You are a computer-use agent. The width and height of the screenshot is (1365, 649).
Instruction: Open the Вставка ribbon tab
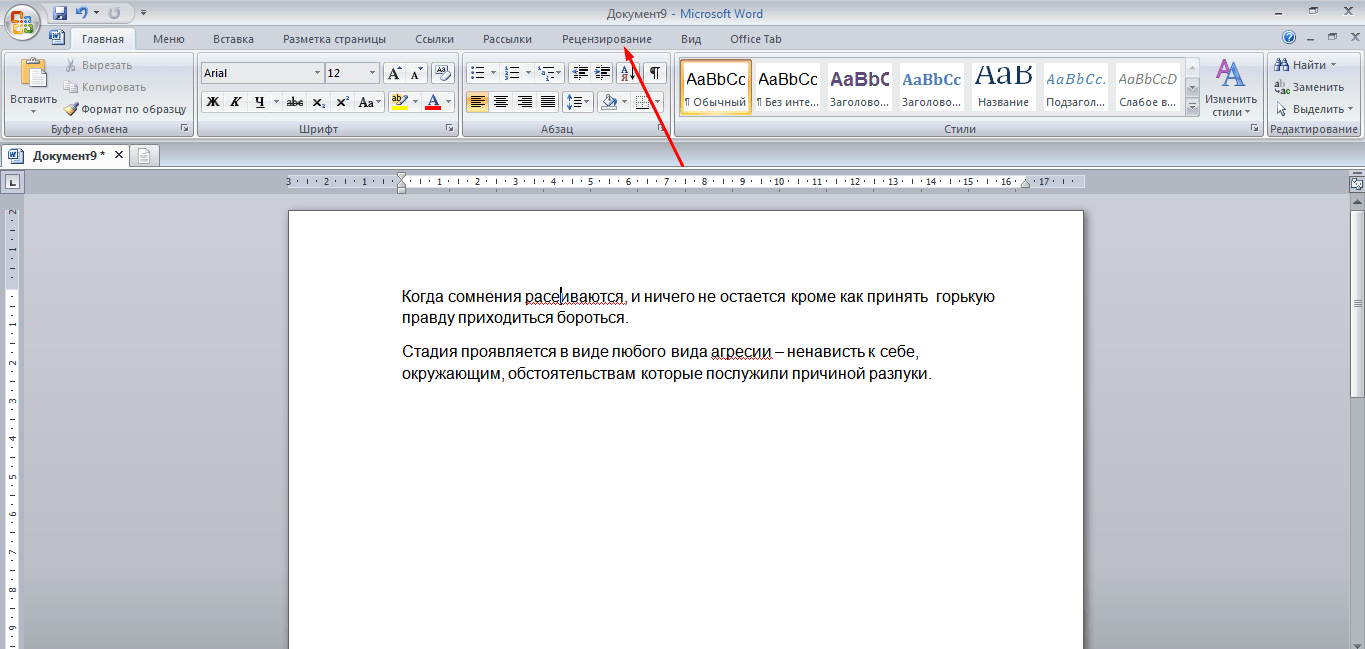click(233, 39)
